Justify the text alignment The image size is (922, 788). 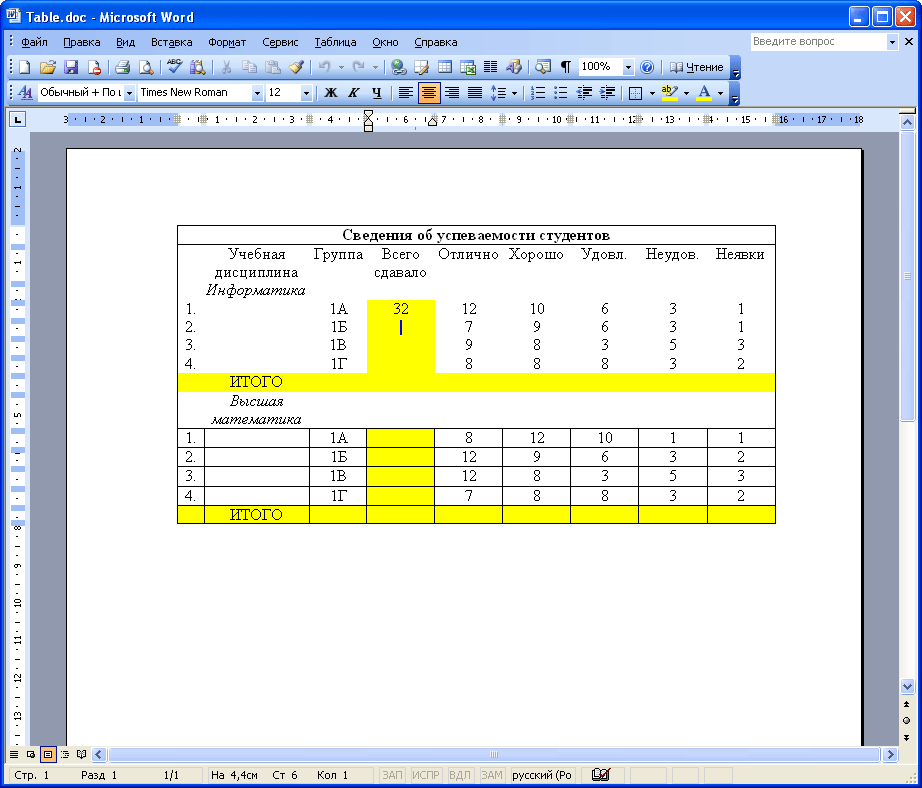pyautogui.click(x=475, y=92)
